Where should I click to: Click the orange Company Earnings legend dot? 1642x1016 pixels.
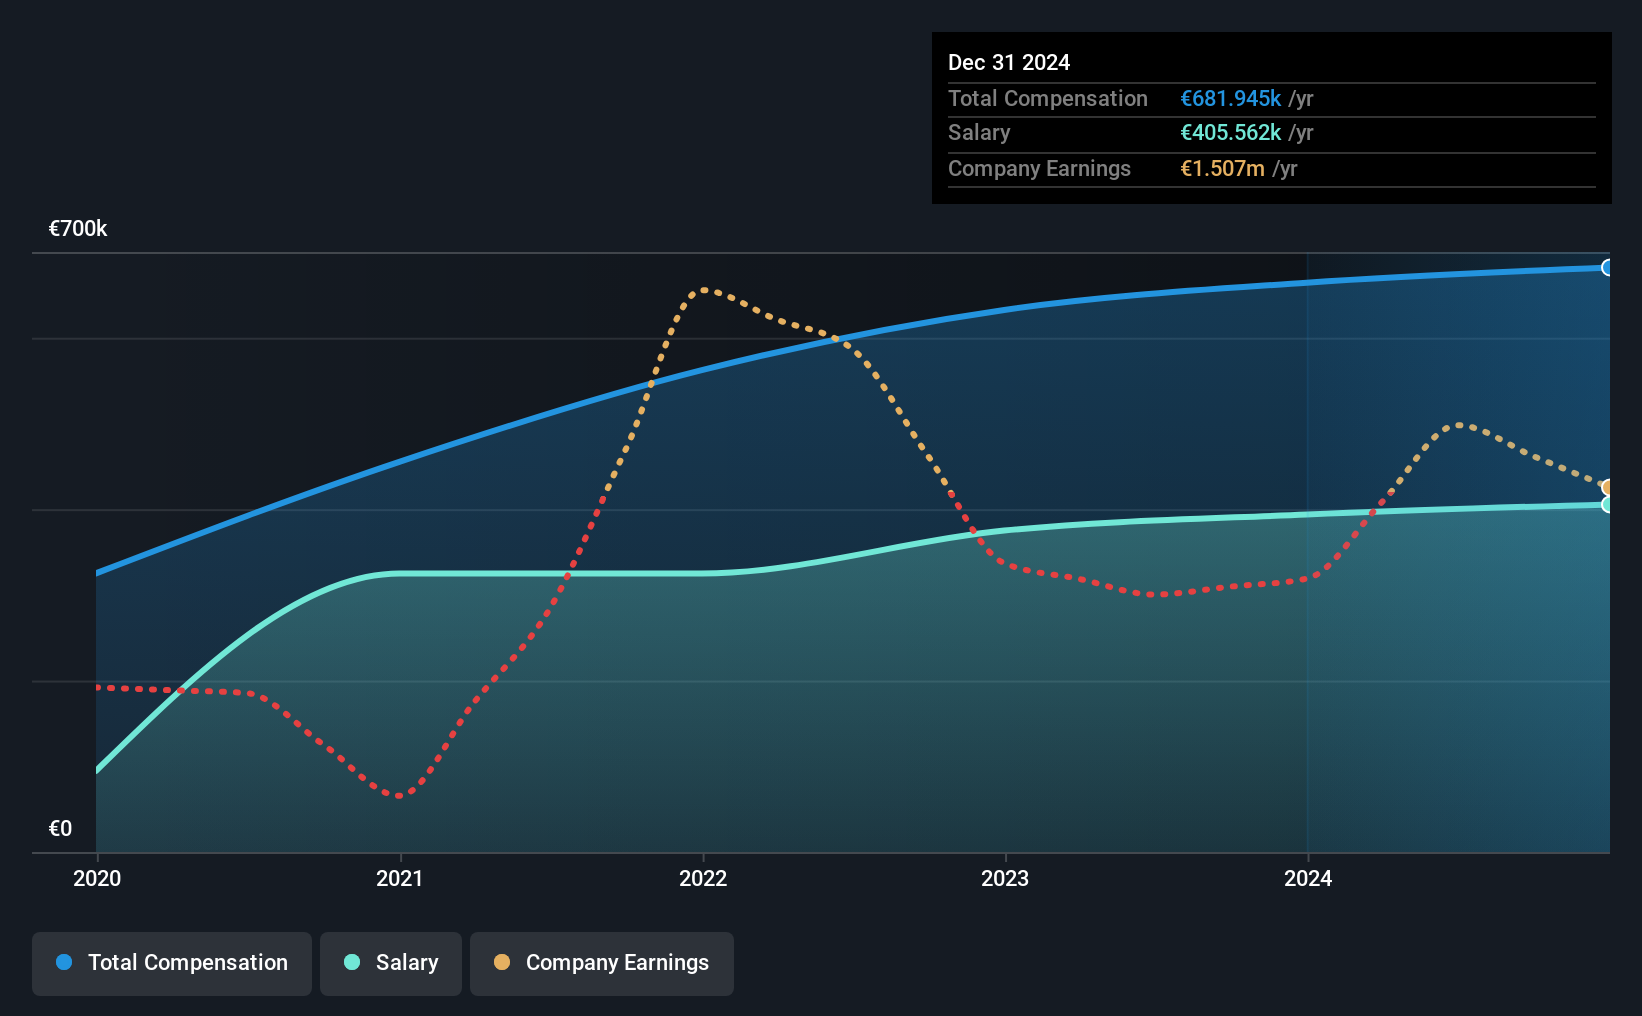(x=502, y=962)
